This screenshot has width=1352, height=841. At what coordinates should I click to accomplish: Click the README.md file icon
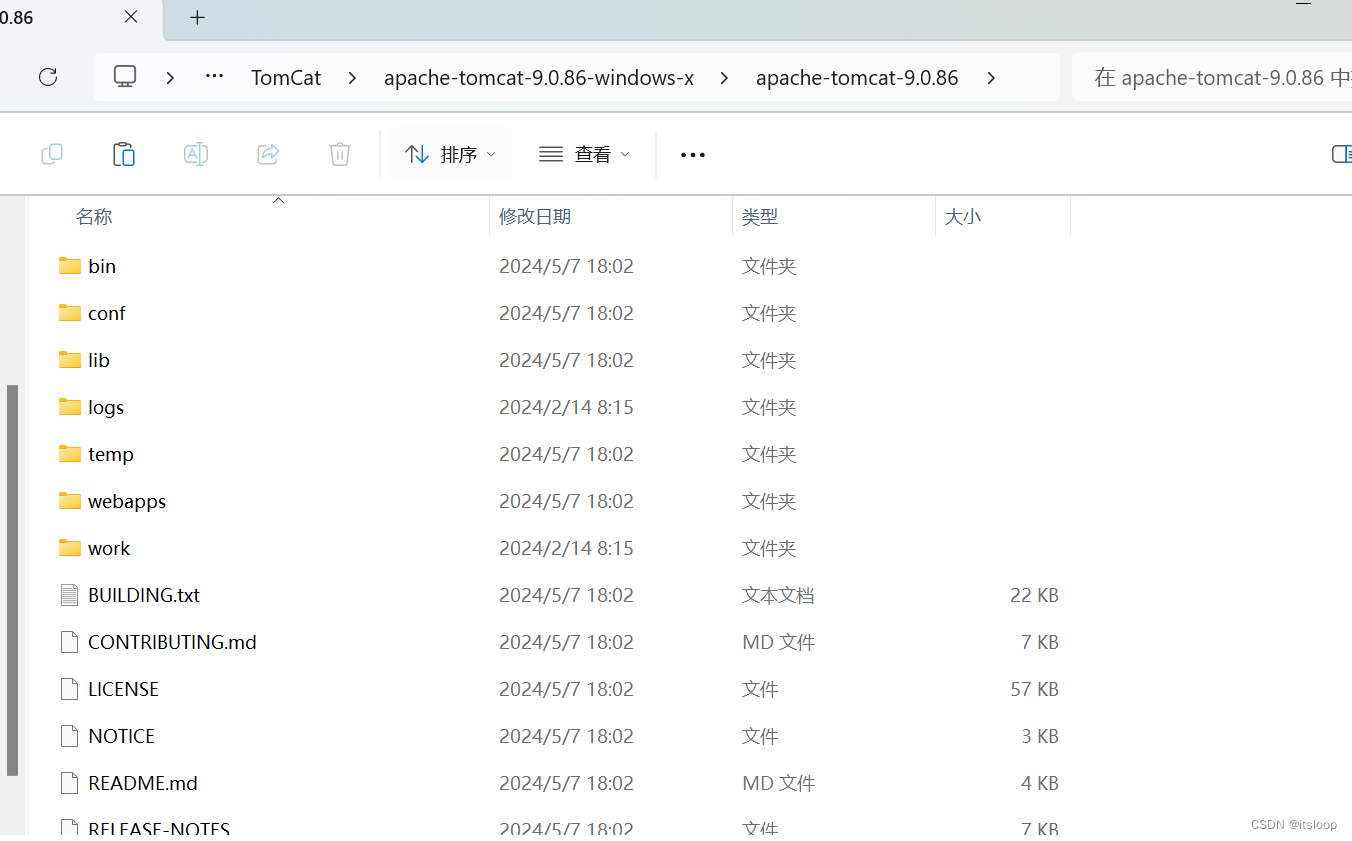(x=69, y=783)
